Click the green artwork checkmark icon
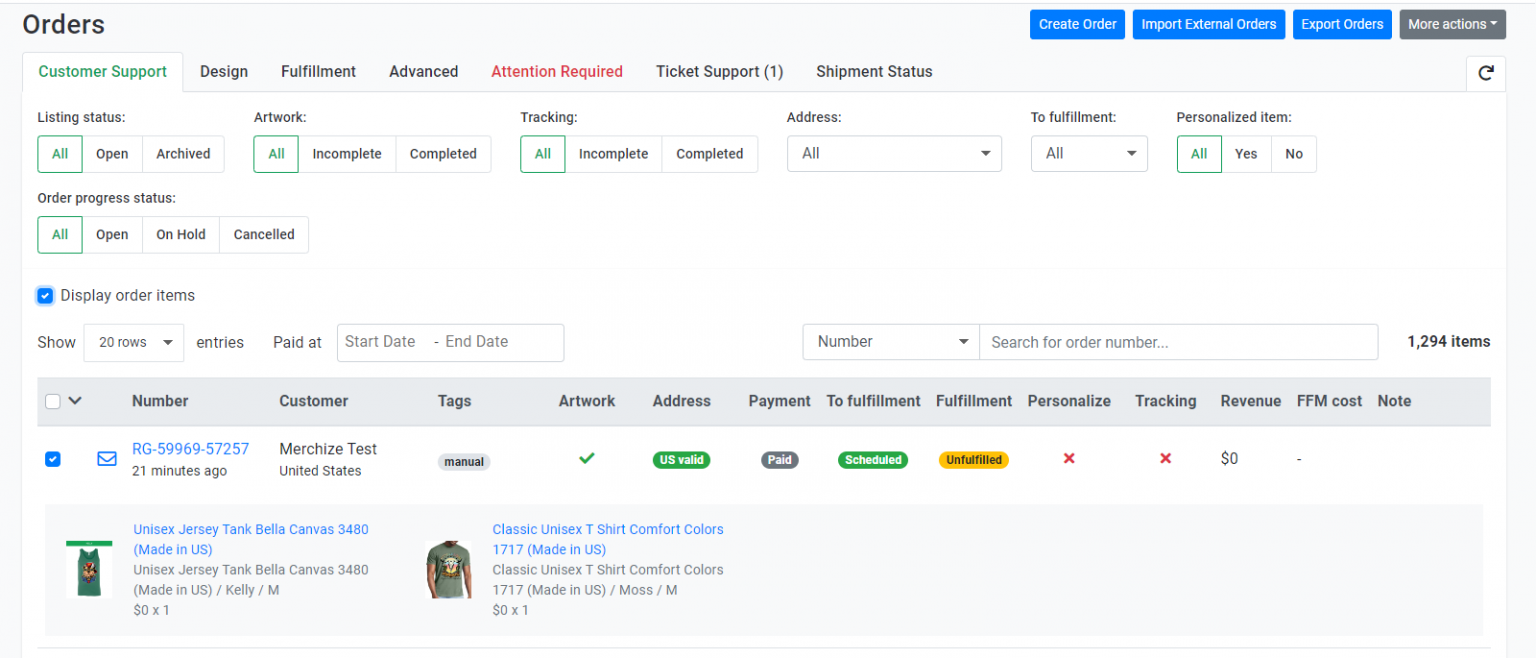 click(587, 458)
